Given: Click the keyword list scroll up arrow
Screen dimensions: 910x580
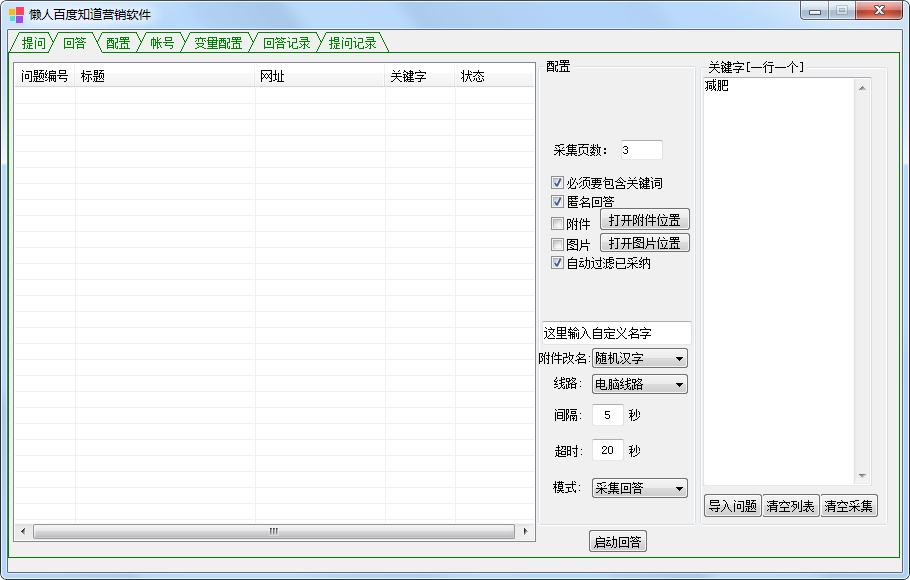Looking at the screenshot, I should (862, 87).
